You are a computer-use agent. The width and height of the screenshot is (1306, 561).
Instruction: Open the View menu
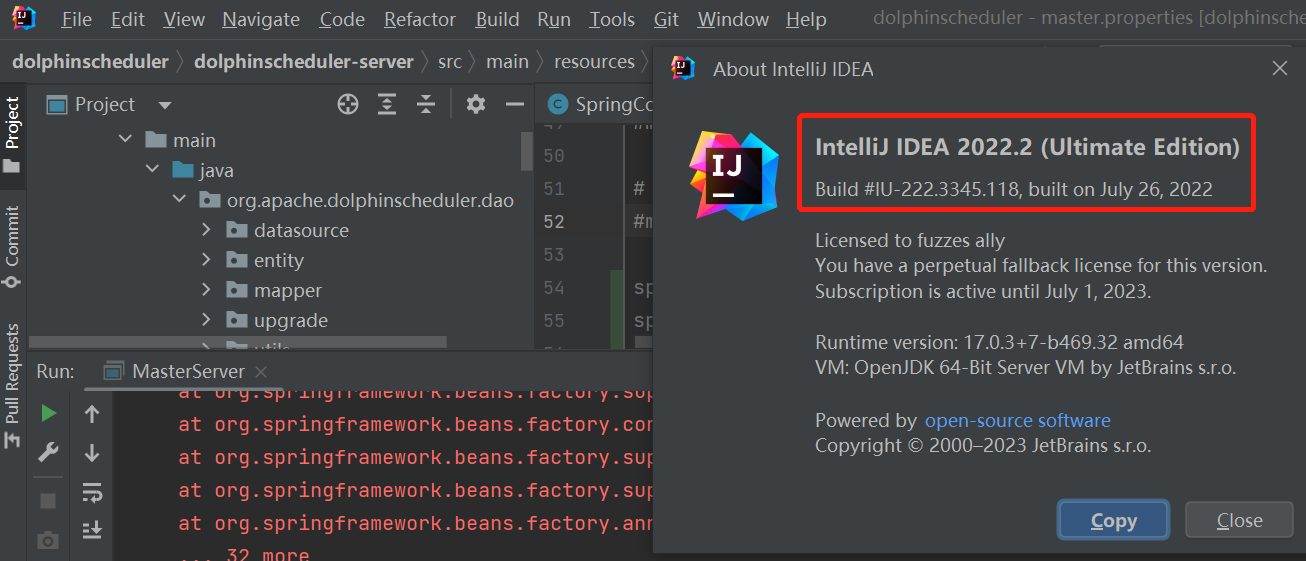[x=184, y=19]
